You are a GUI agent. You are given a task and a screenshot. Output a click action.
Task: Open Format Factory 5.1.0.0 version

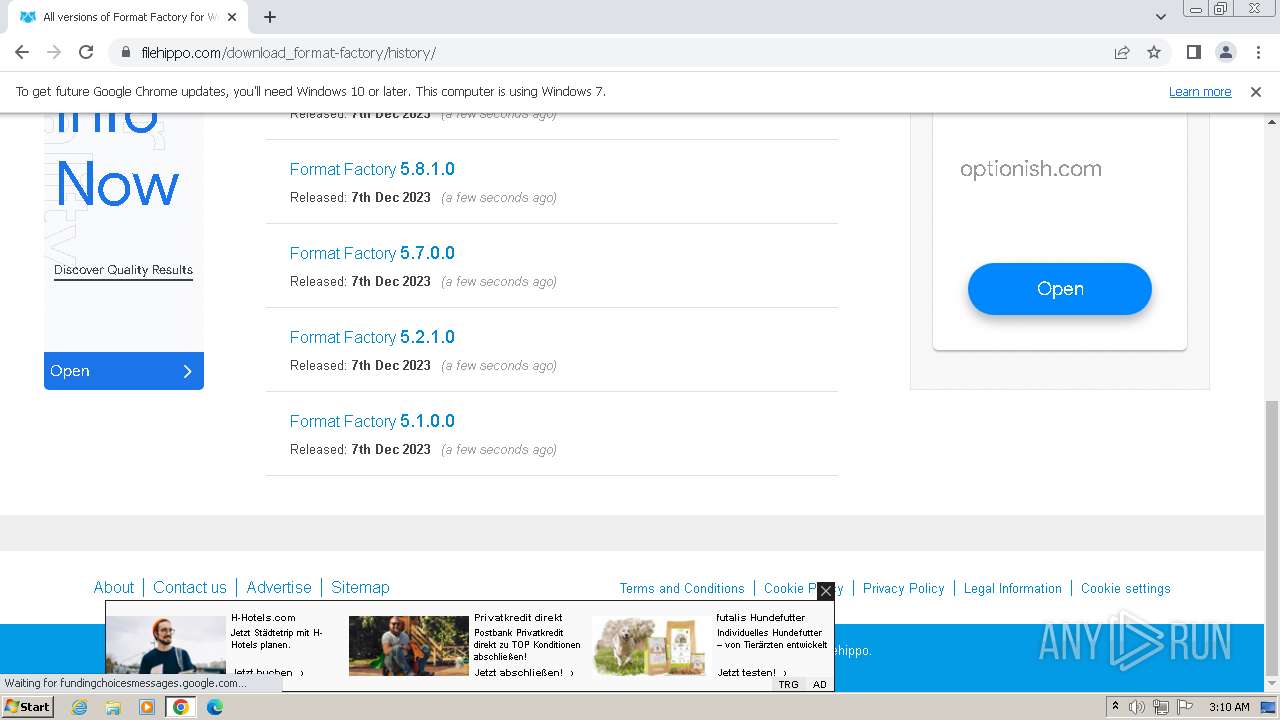pyautogui.click(x=372, y=421)
